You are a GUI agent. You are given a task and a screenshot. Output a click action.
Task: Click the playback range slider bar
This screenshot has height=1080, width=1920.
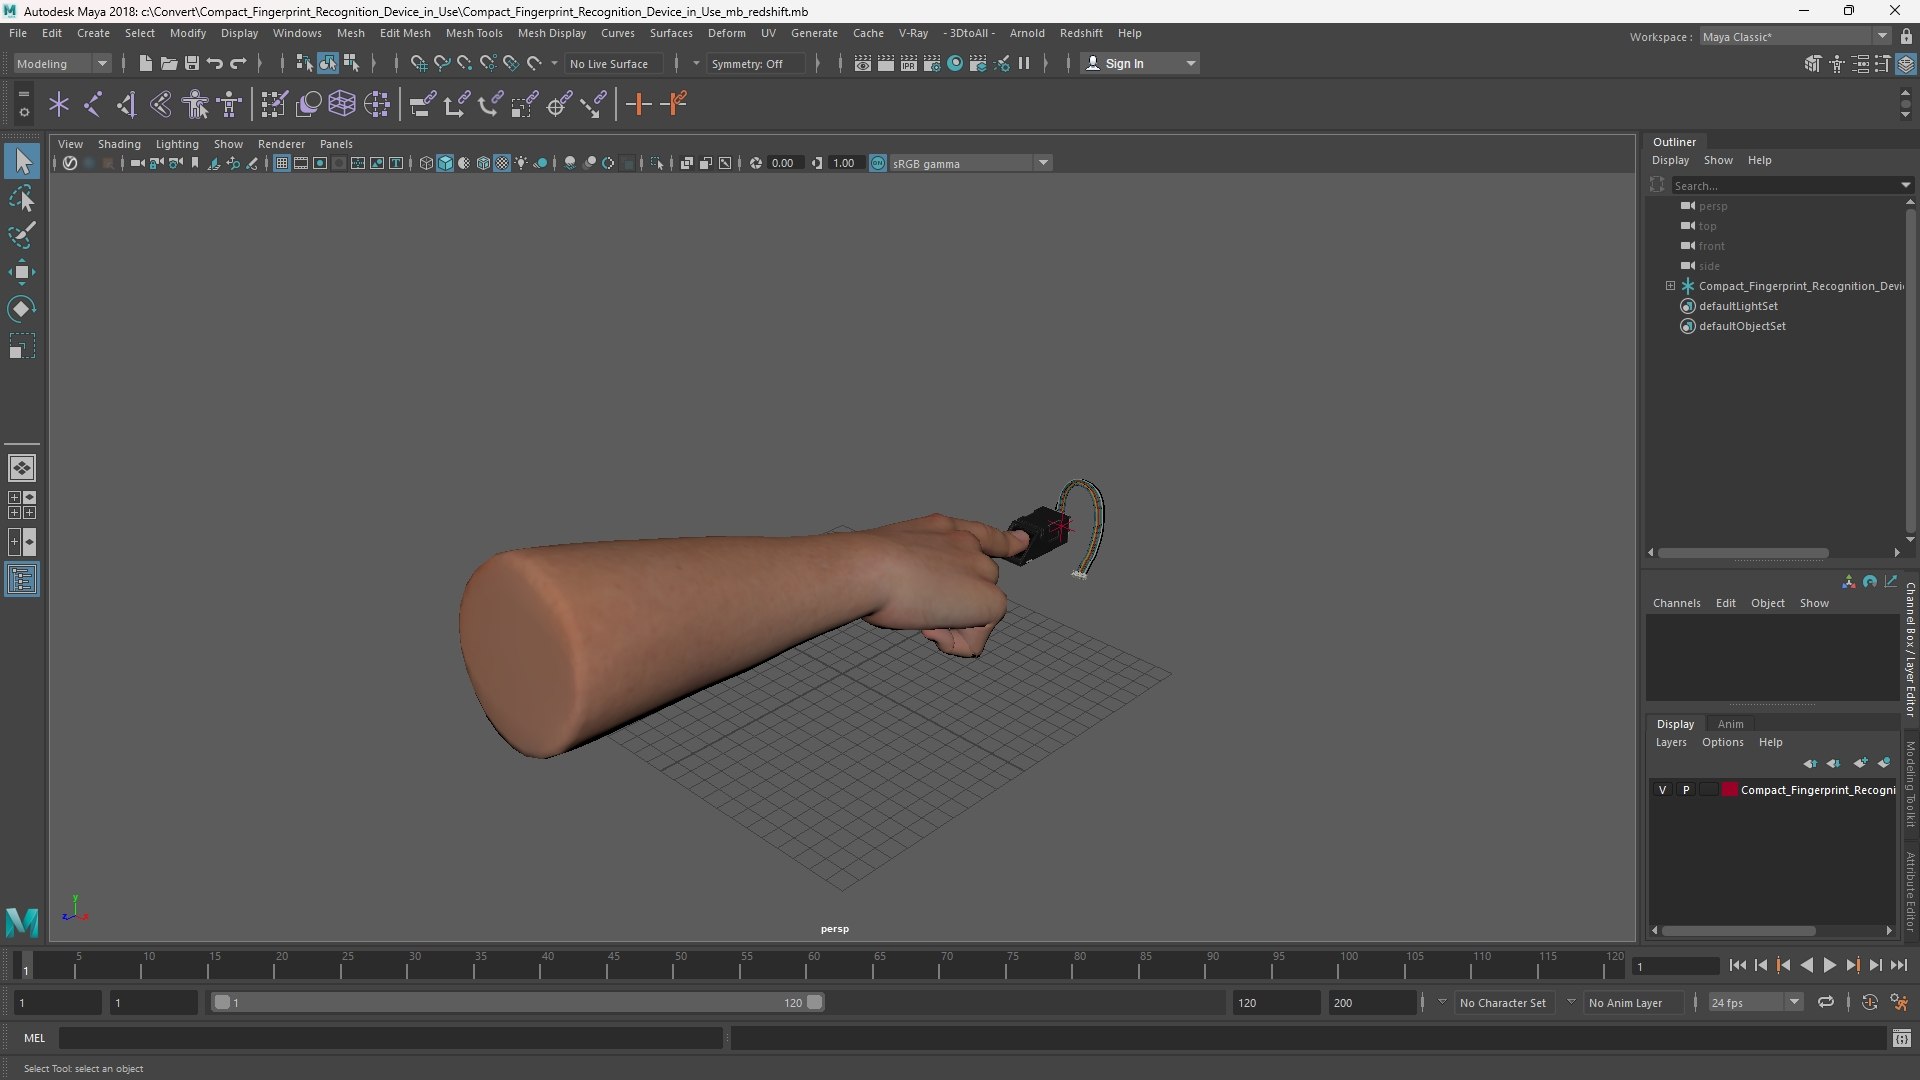click(517, 1002)
